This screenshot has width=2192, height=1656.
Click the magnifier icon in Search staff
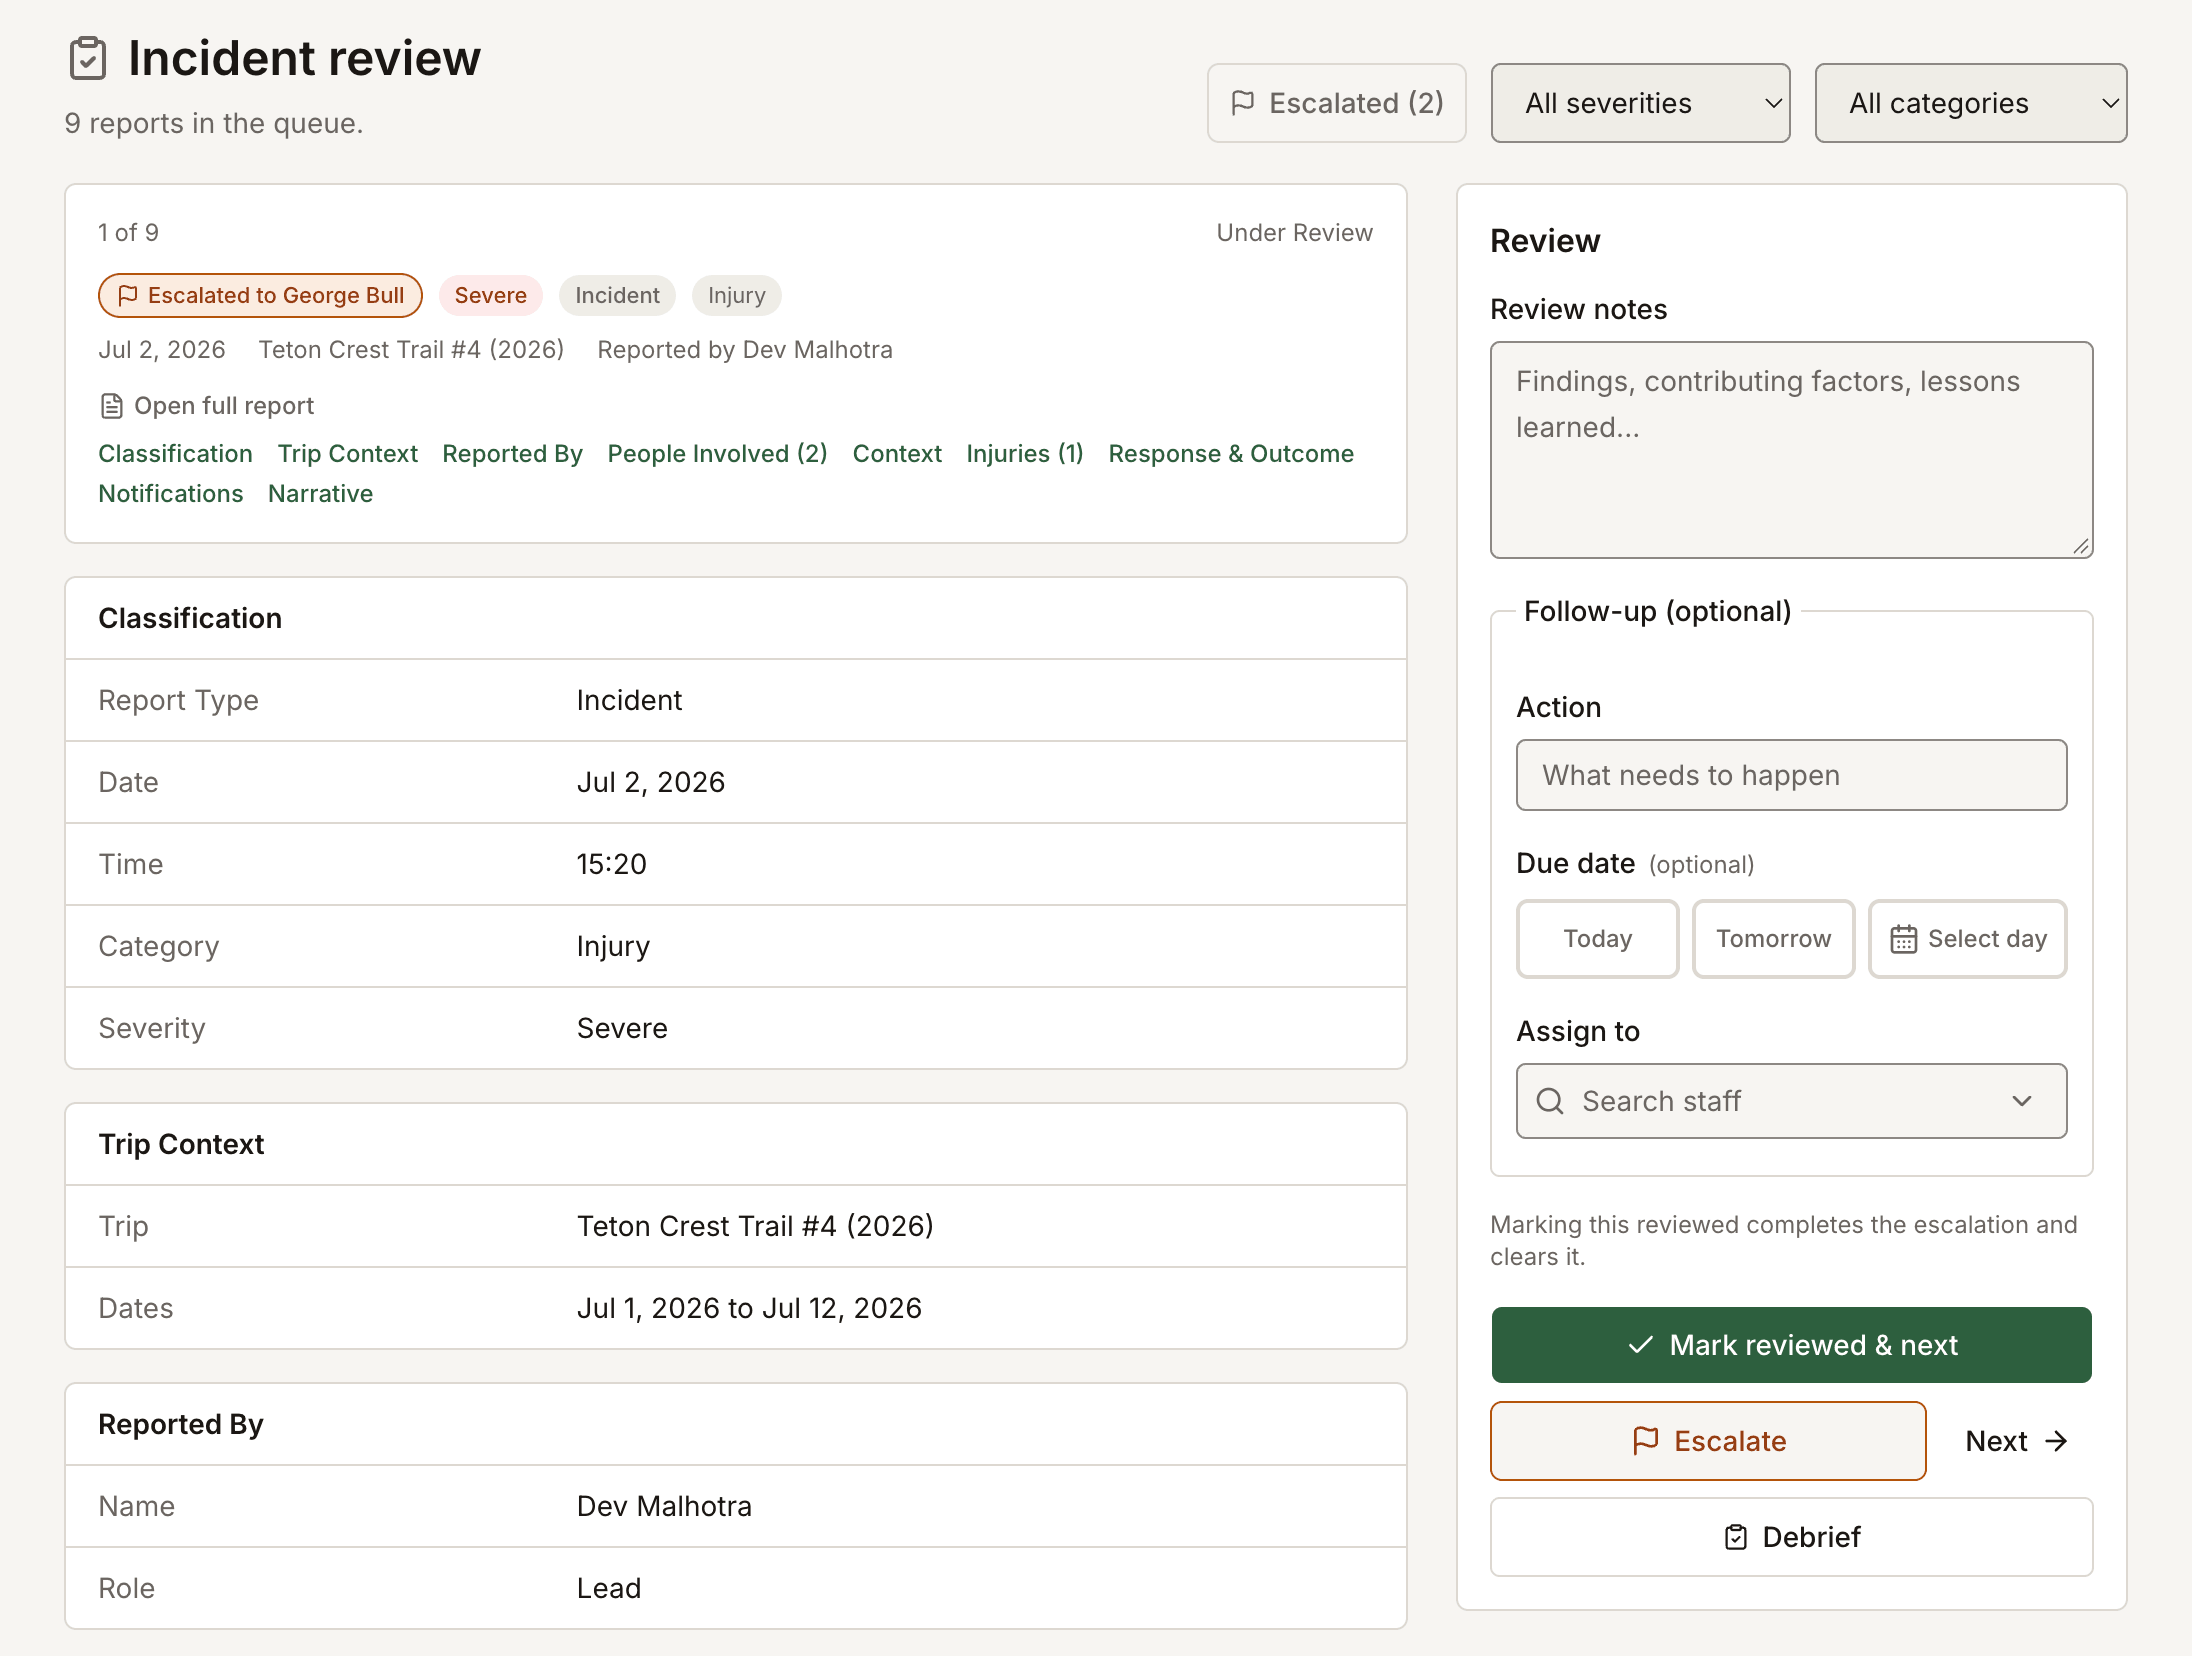[x=1550, y=1101]
